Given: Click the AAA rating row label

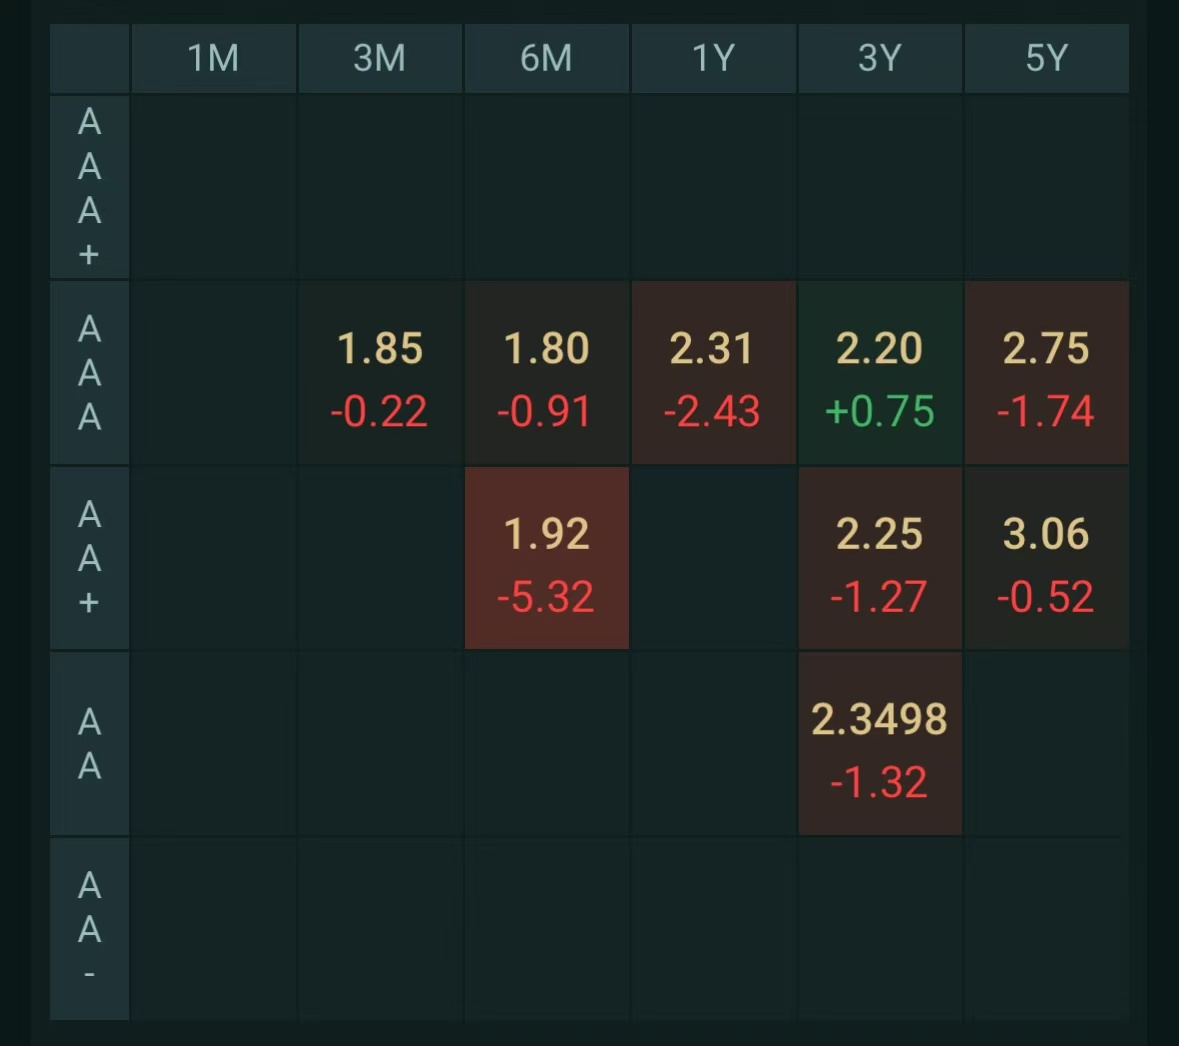Looking at the screenshot, I should pos(89,373).
